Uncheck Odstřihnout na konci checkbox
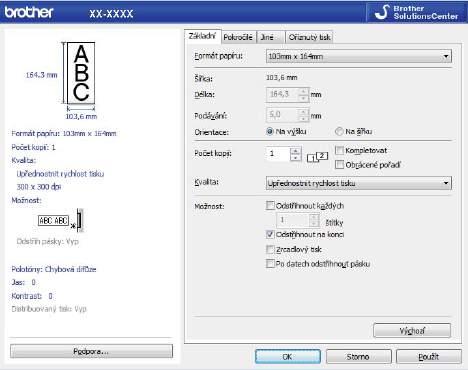Viewport: 468px width, 370px height. [270, 234]
